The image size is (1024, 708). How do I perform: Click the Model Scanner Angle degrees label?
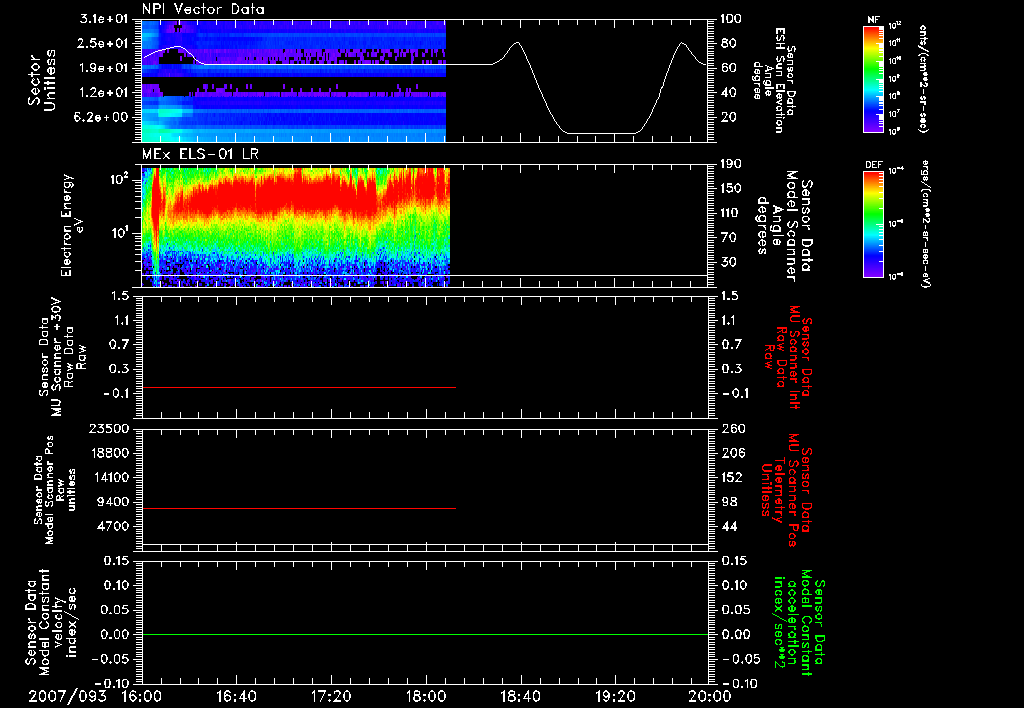(784, 226)
